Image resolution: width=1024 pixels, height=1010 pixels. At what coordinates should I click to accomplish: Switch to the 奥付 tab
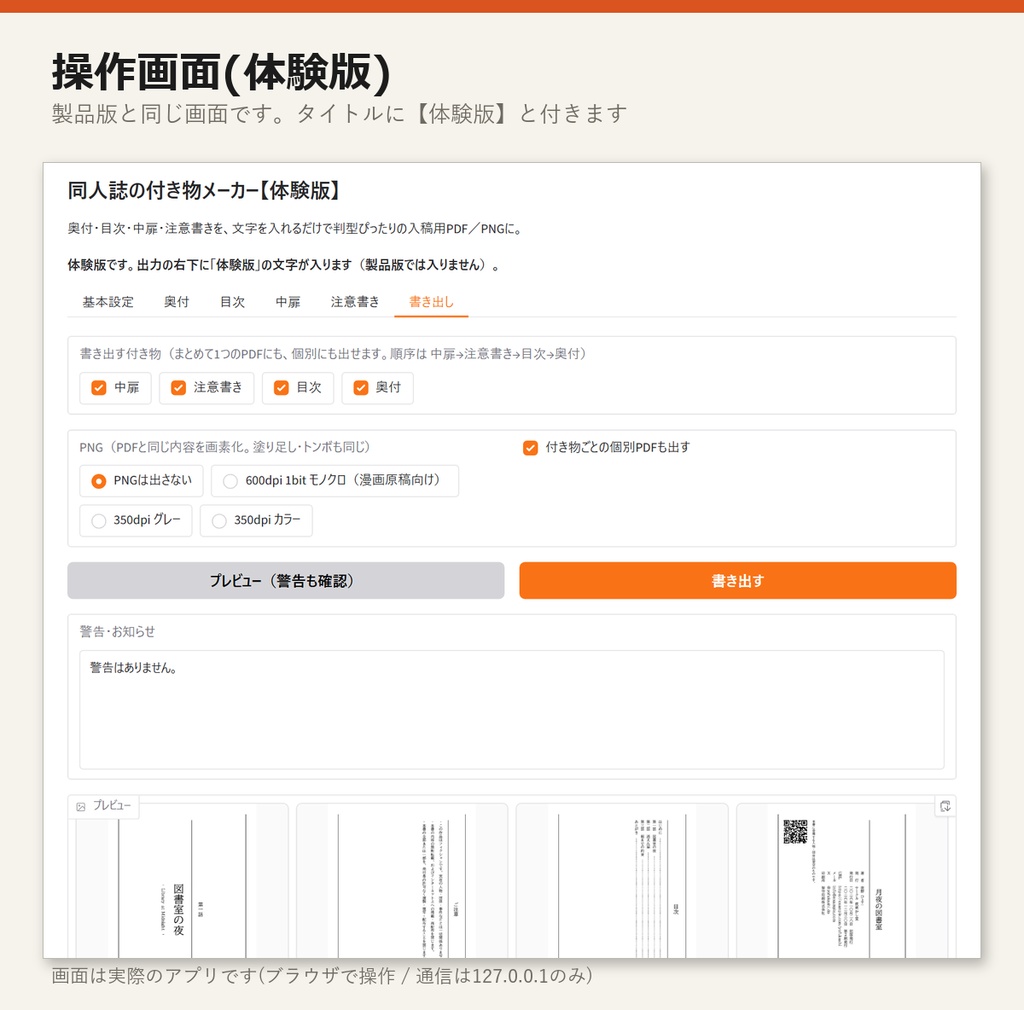176,302
